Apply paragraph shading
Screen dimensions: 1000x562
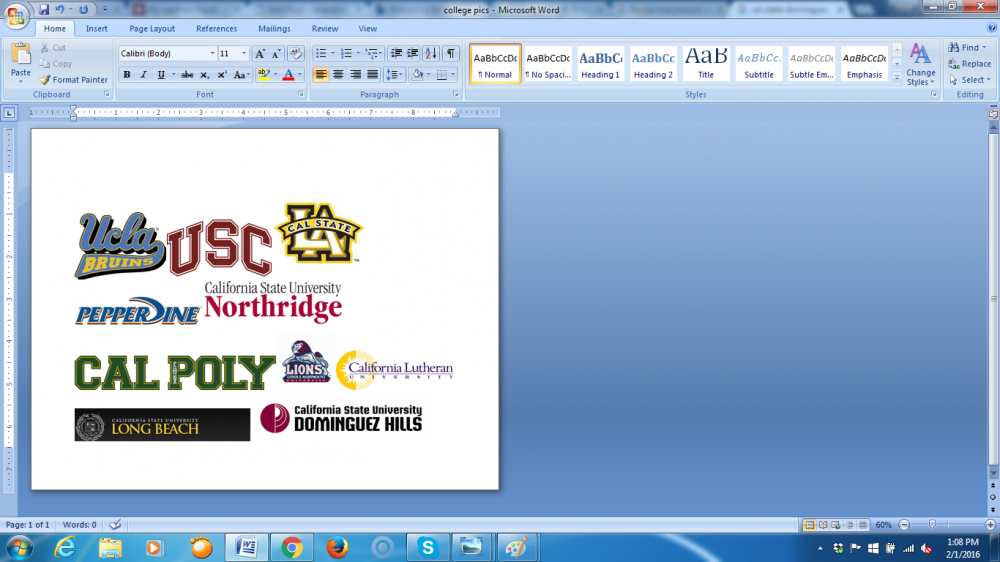(417, 75)
